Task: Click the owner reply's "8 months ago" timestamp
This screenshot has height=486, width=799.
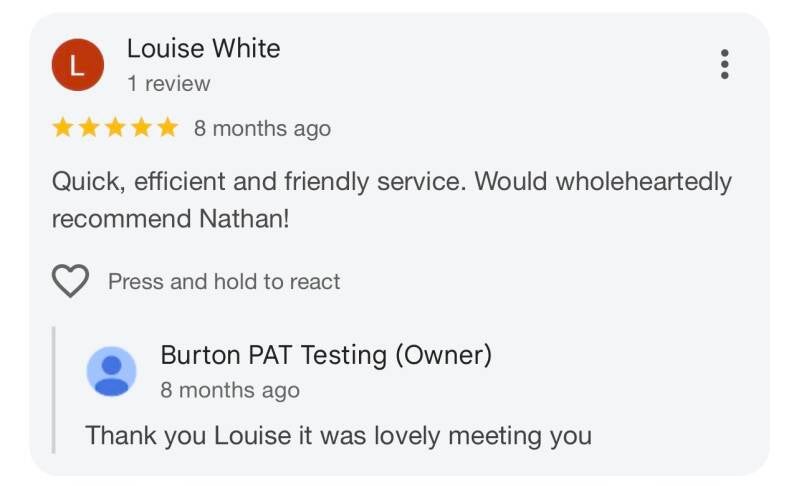Action: 229,390
